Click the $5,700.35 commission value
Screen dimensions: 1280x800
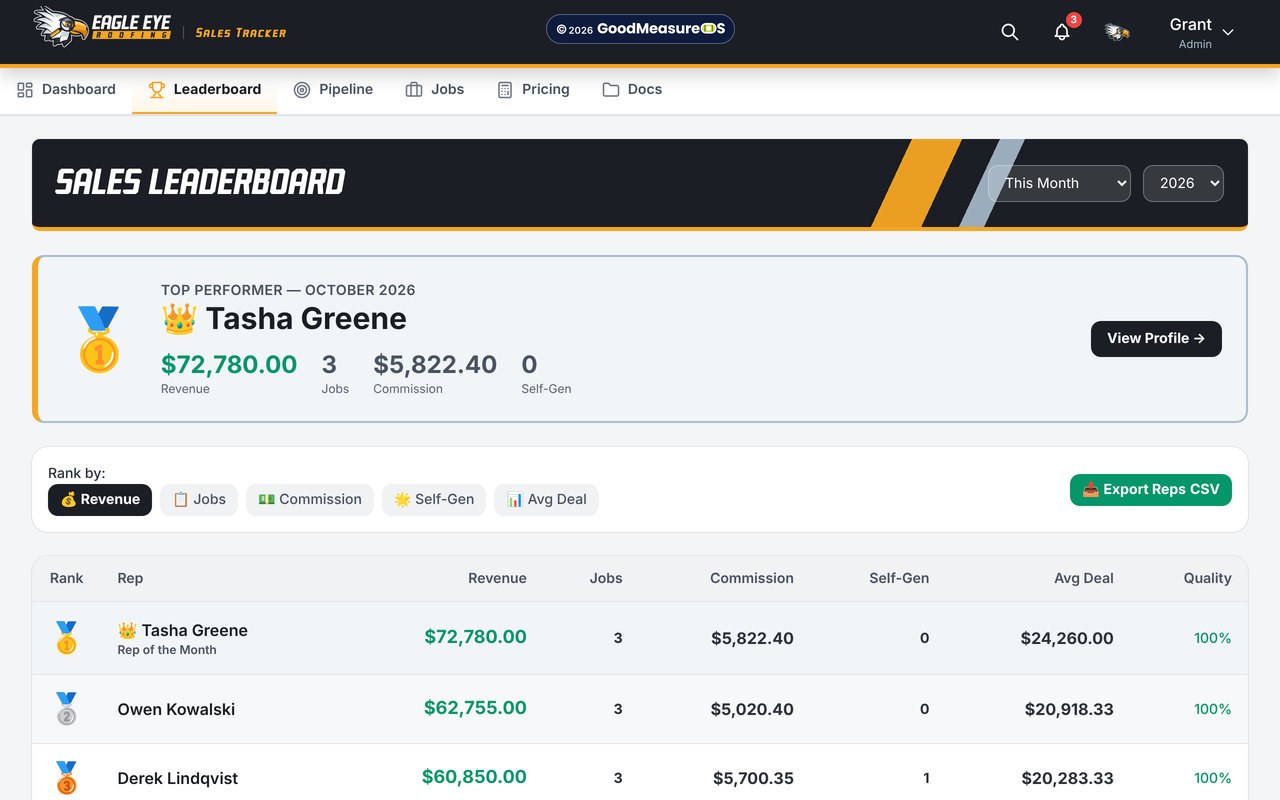753,778
